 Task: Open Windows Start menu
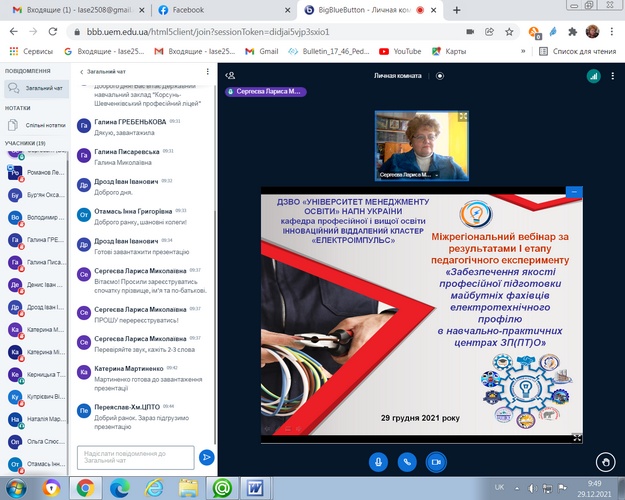click(x=16, y=488)
